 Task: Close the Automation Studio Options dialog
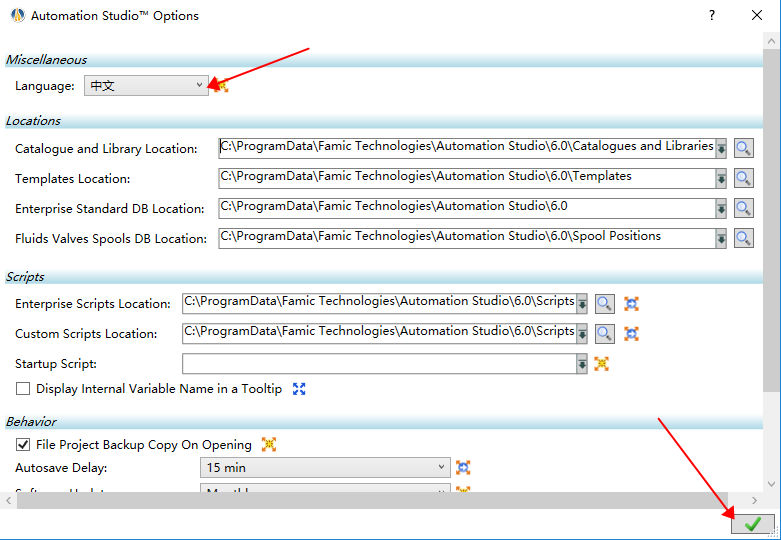tap(757, 15)
